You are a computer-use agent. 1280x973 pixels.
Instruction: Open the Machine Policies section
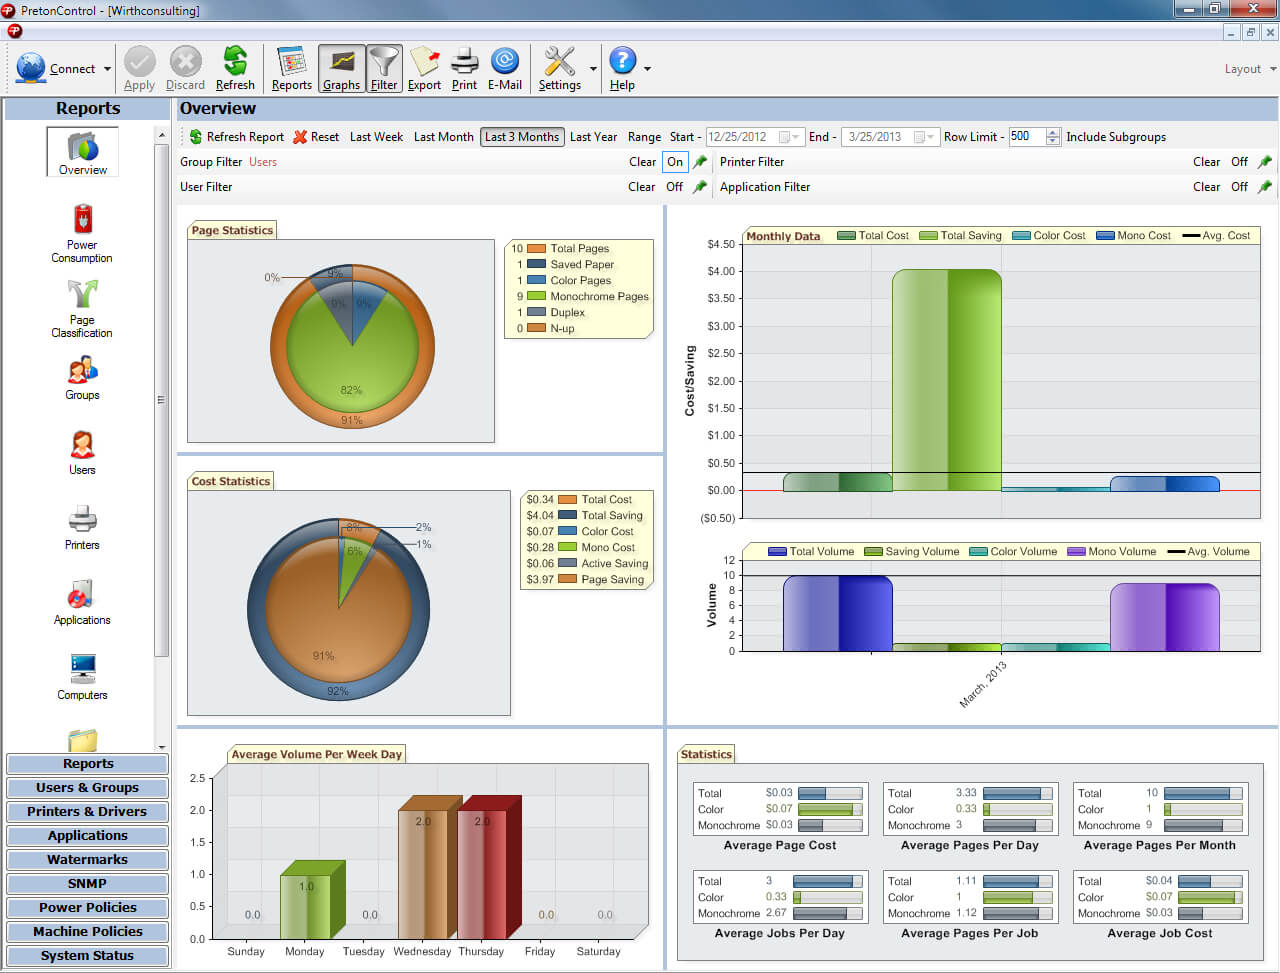coord(87,932)
